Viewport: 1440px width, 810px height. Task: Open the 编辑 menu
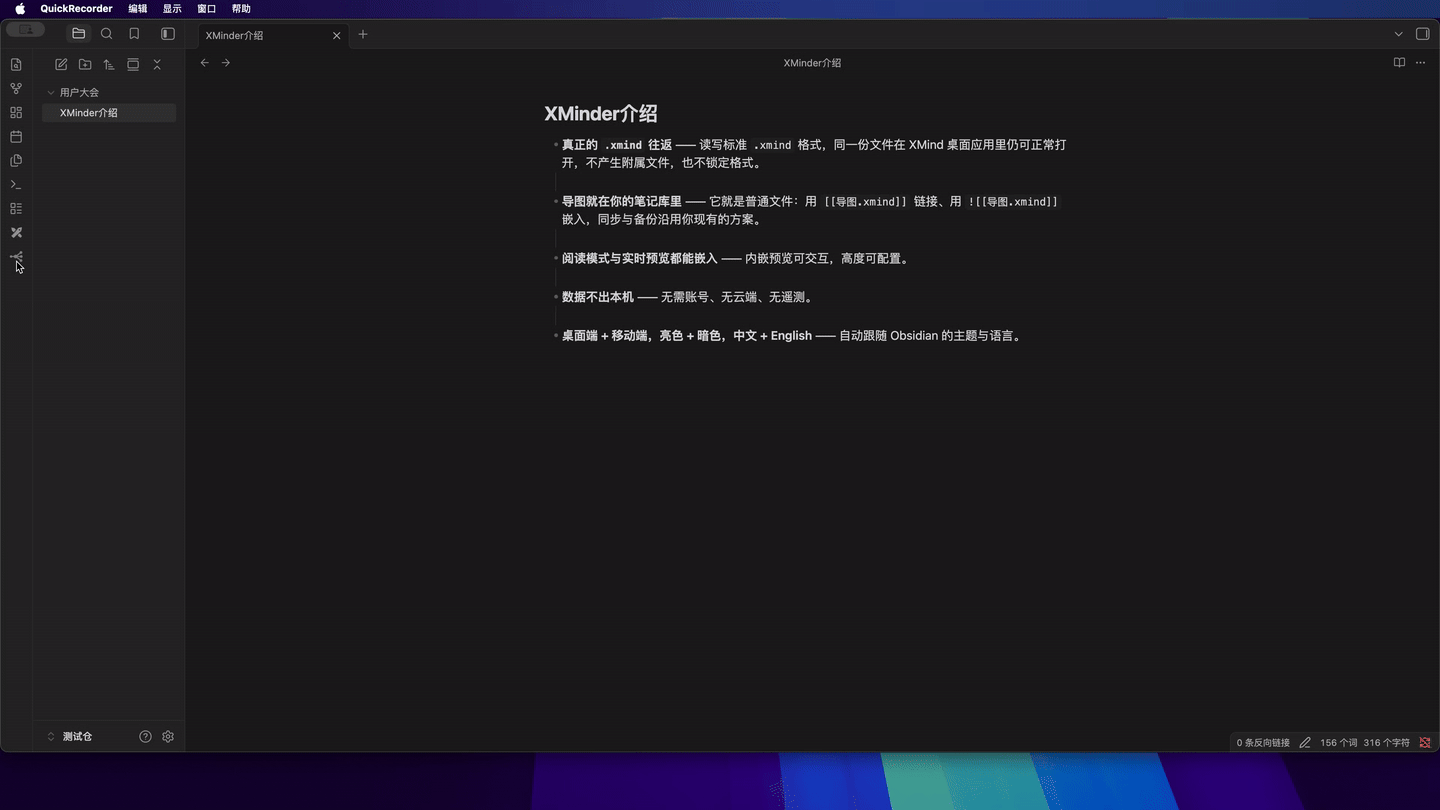tap(138, 9)
